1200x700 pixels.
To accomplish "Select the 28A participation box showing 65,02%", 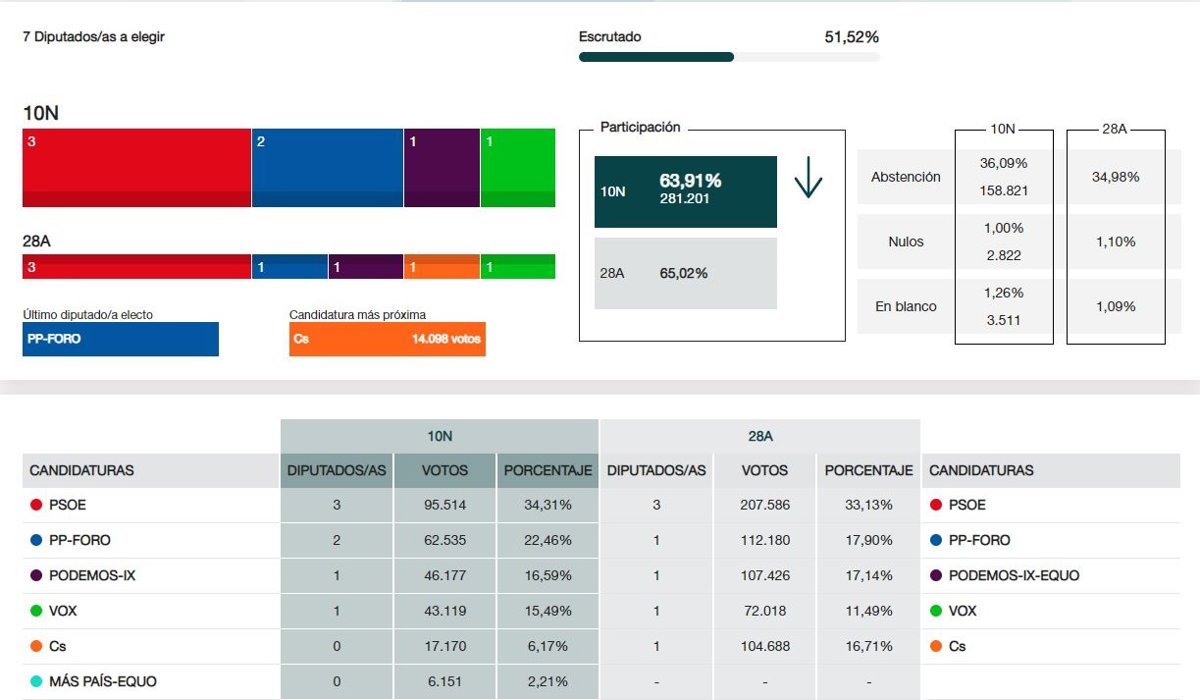I will click(x=685, y=273).
